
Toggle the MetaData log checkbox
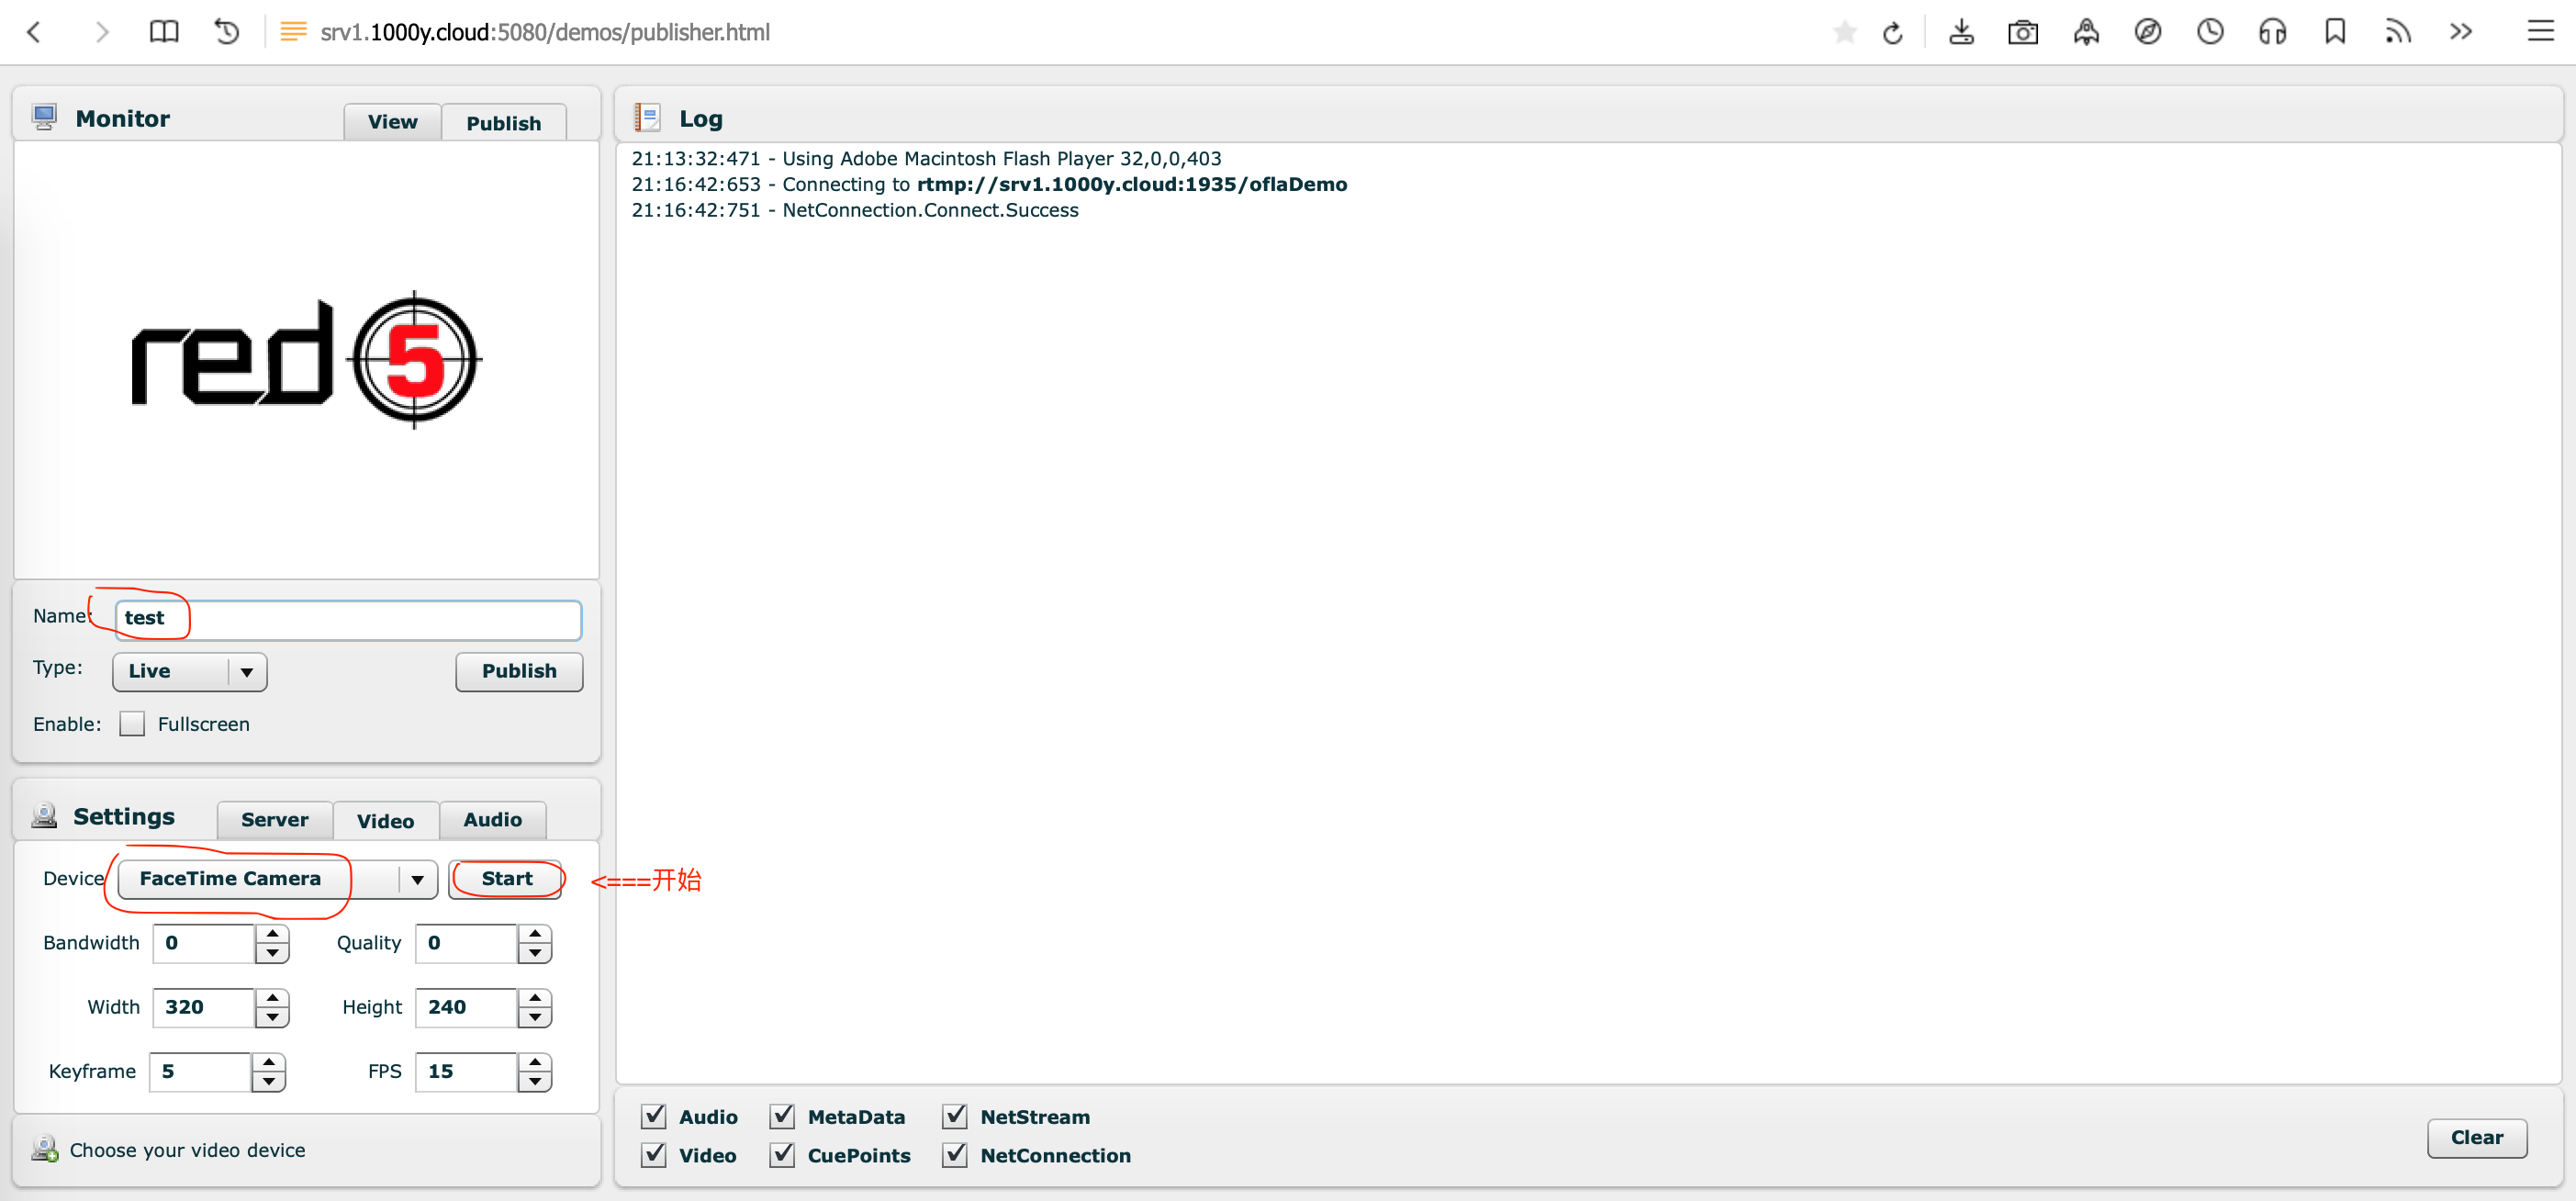point(782,1116)
